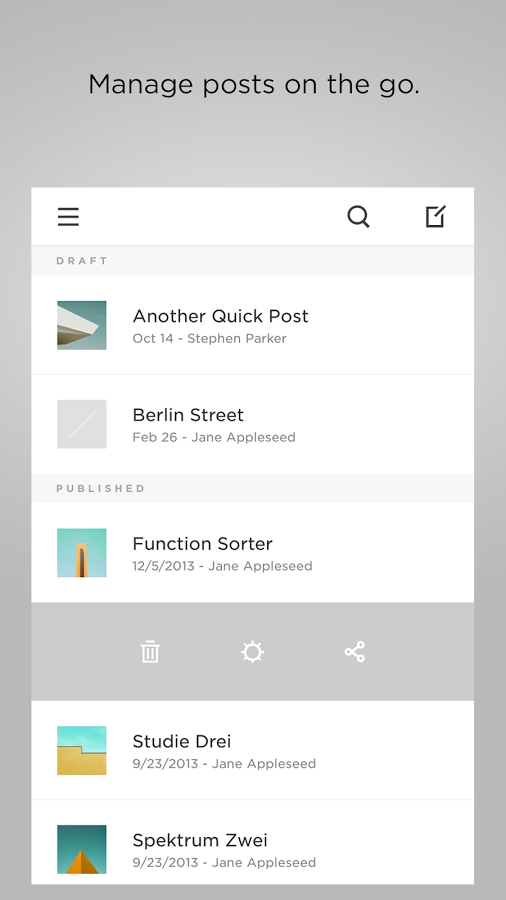The height and width of the screenshot is (900, 506).
Task: Tap the blank Berlin Street thumbnail
Action: 81,424
